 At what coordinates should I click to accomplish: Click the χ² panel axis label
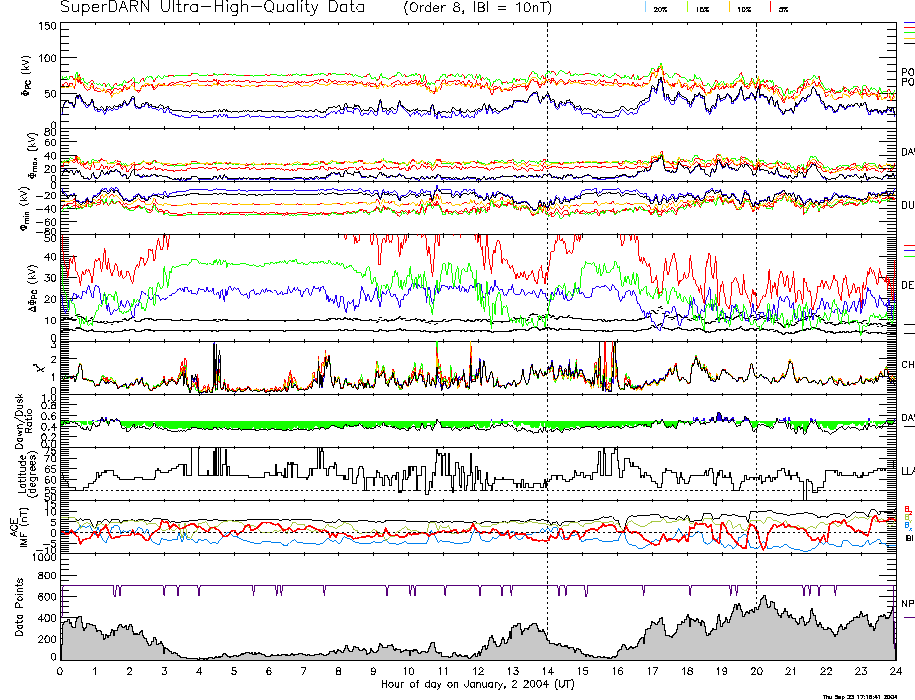[39, 368]
